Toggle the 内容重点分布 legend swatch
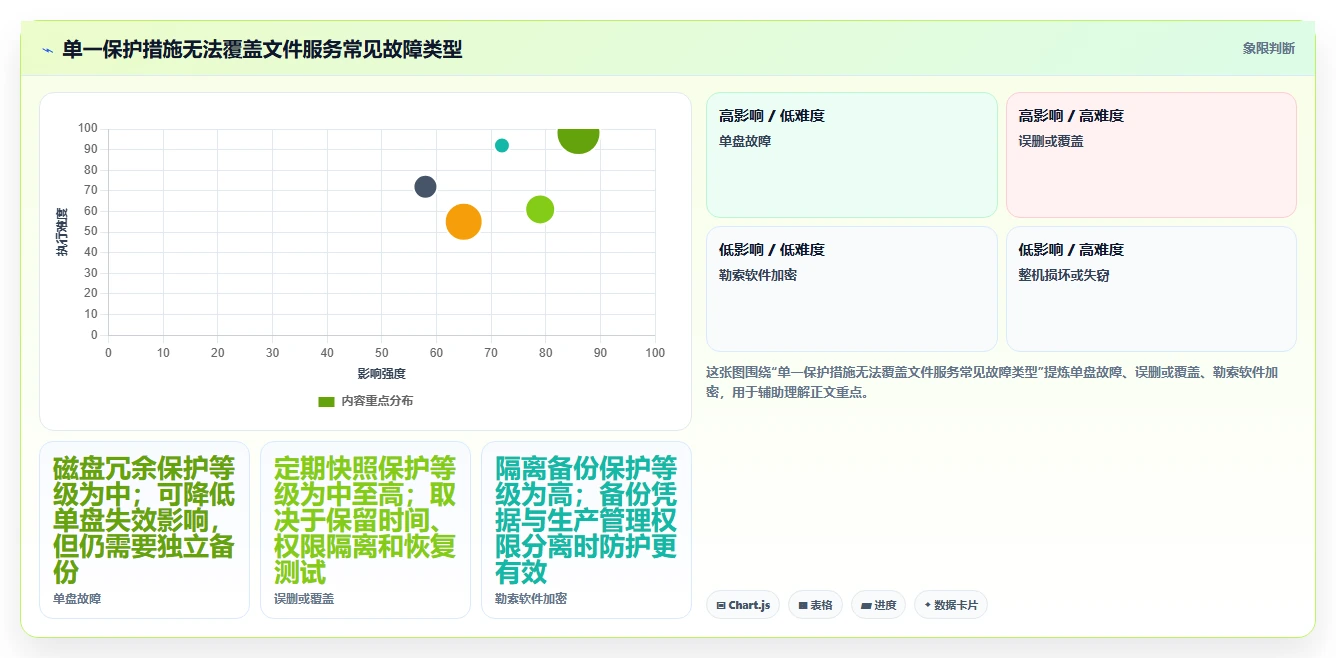 click(x=326, y=401)
